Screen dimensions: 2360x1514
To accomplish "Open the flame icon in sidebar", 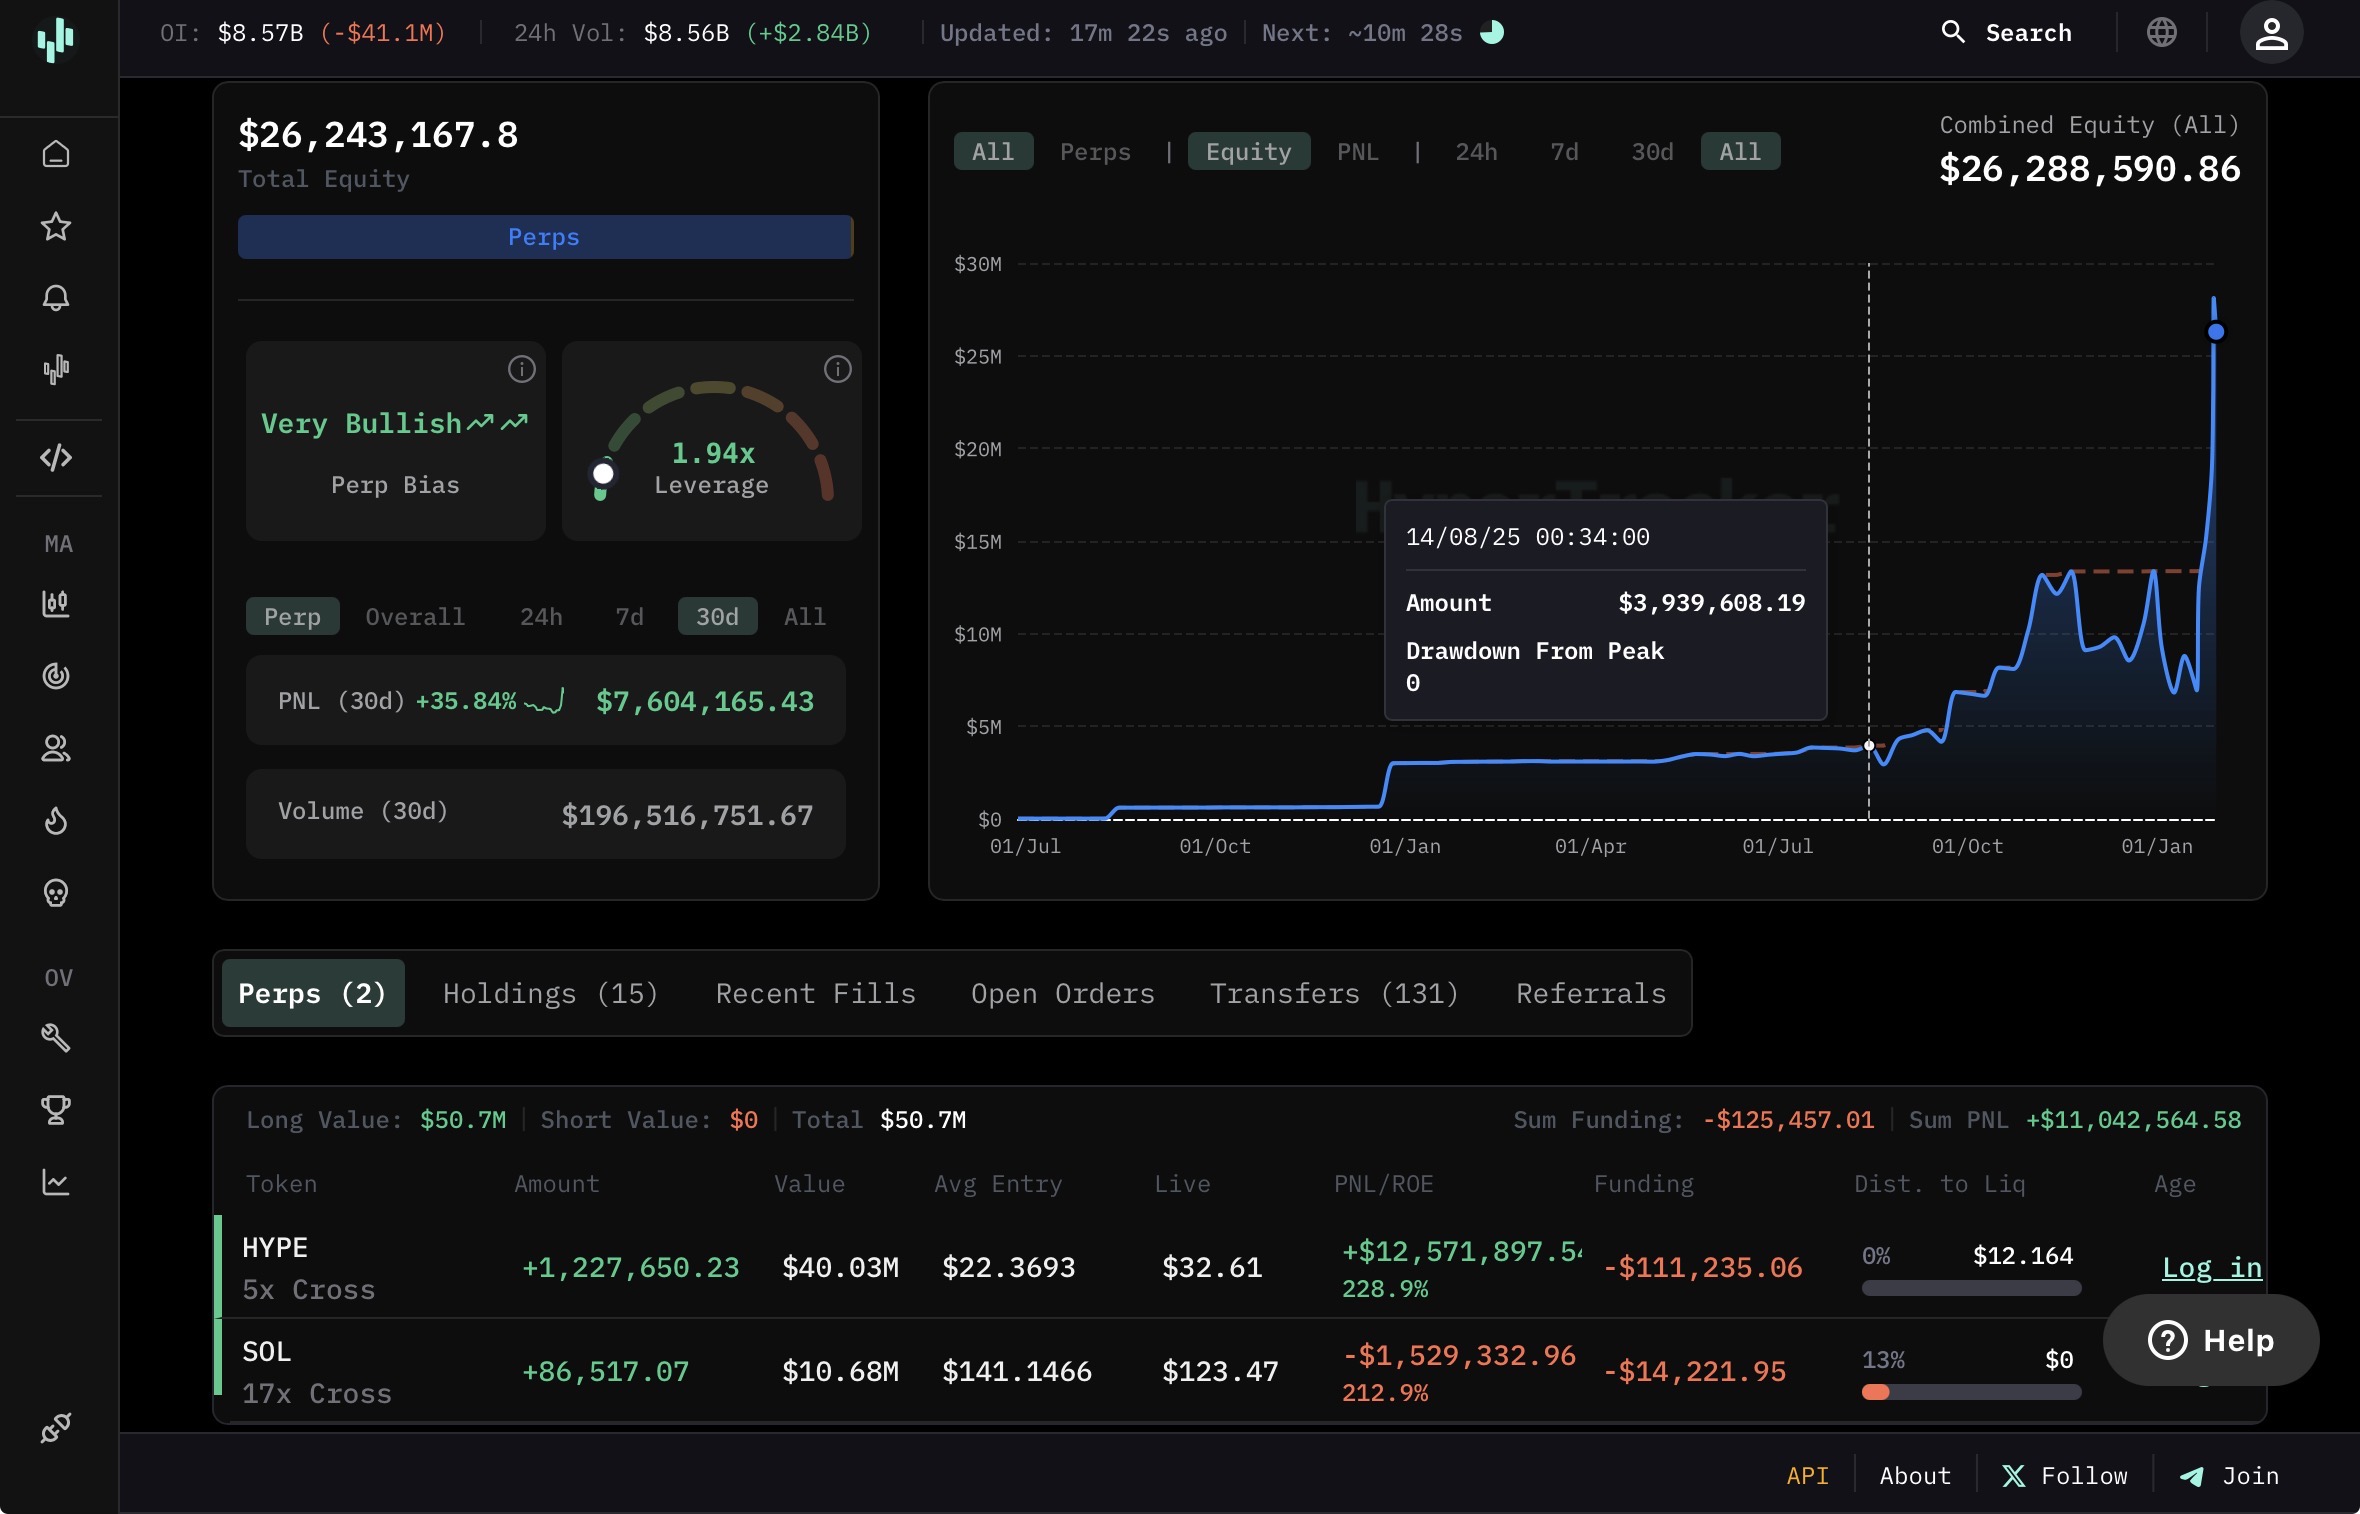I will click(56, 821).
